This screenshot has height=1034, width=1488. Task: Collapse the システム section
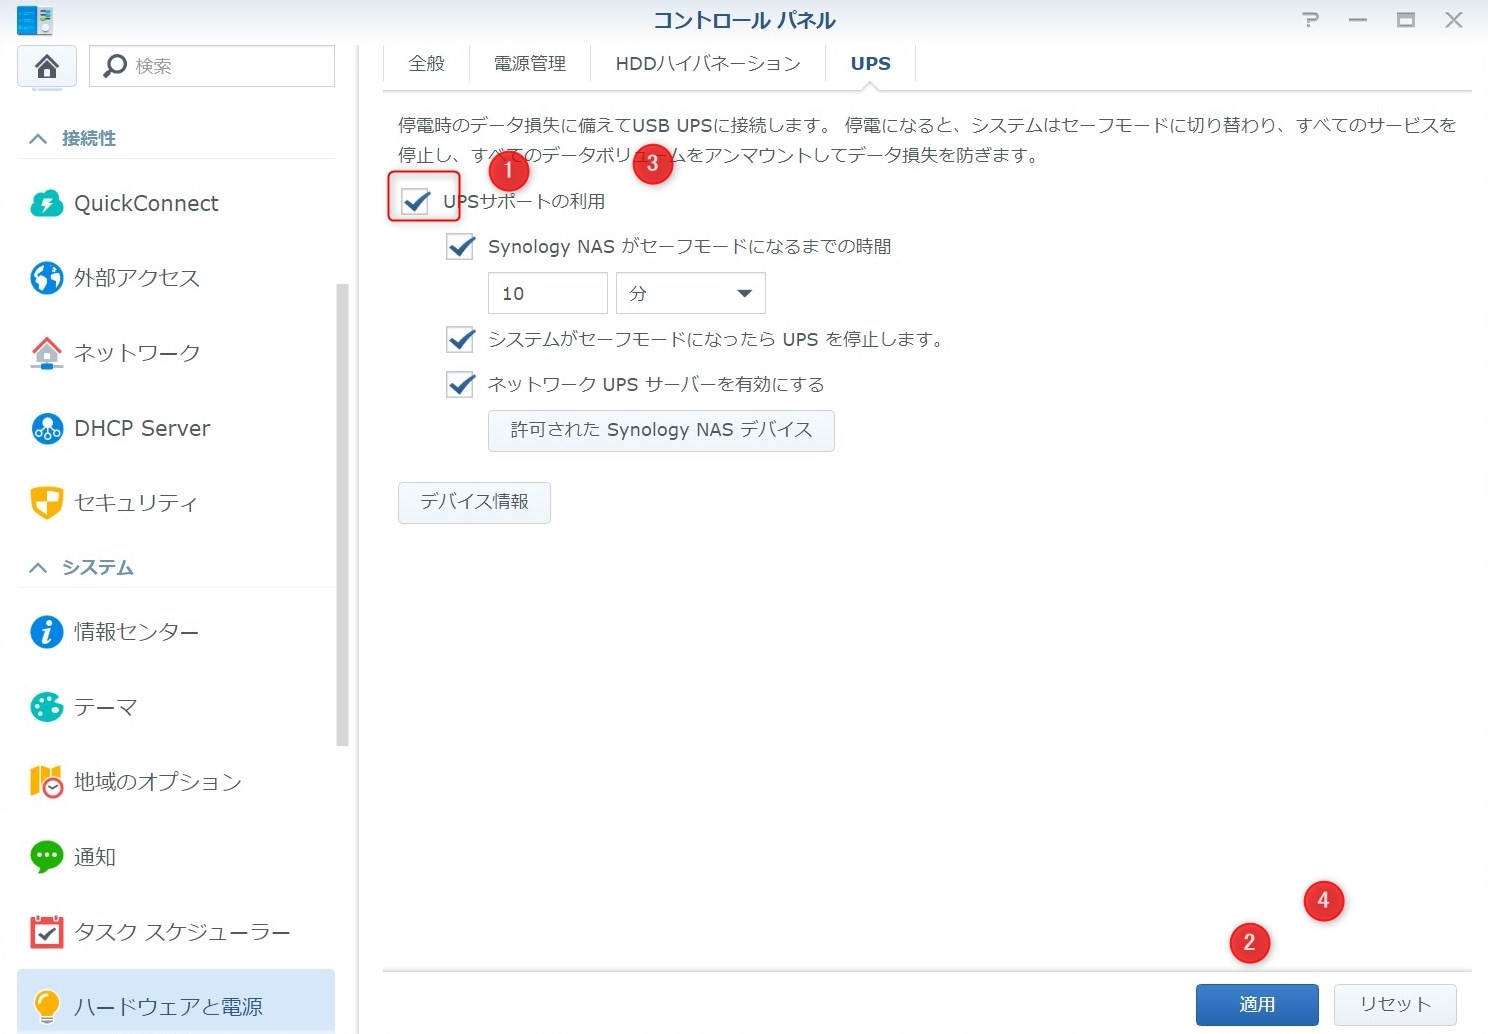click(x=38, y=568)
